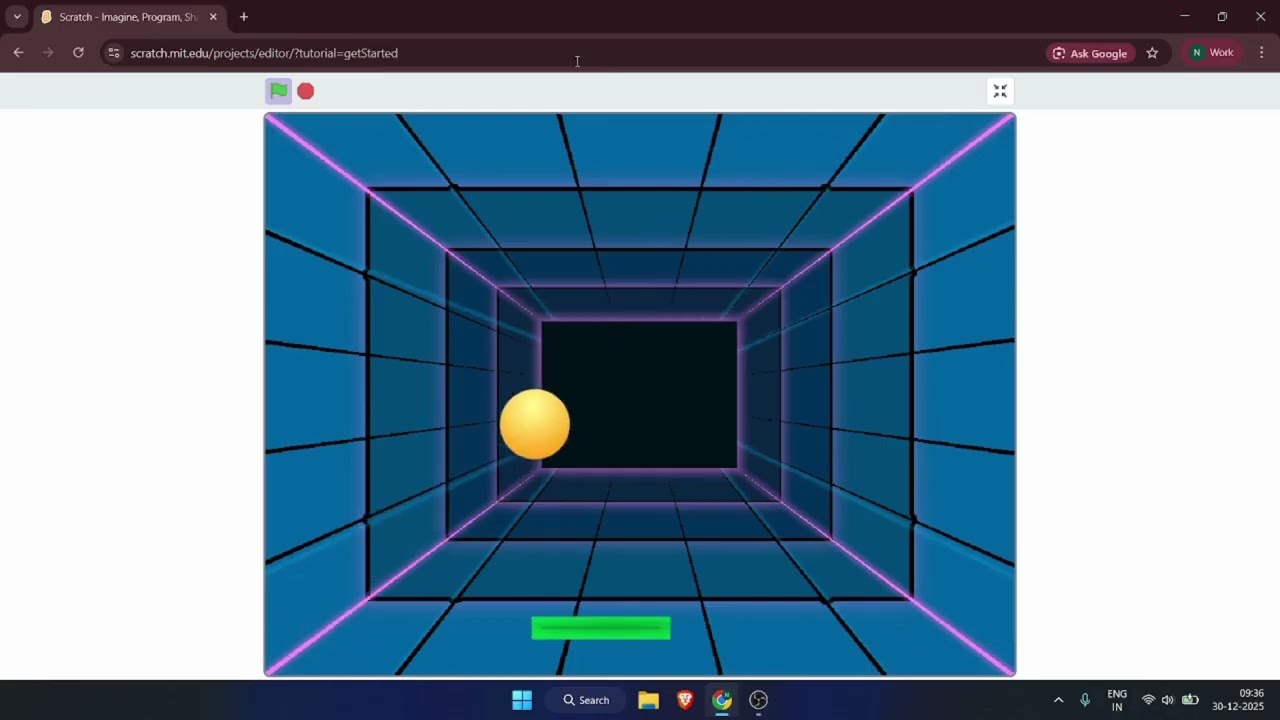Screen dimensions: 1280x720
Task: Open Brave browser from taskbar
Action: tap(685, 700)
